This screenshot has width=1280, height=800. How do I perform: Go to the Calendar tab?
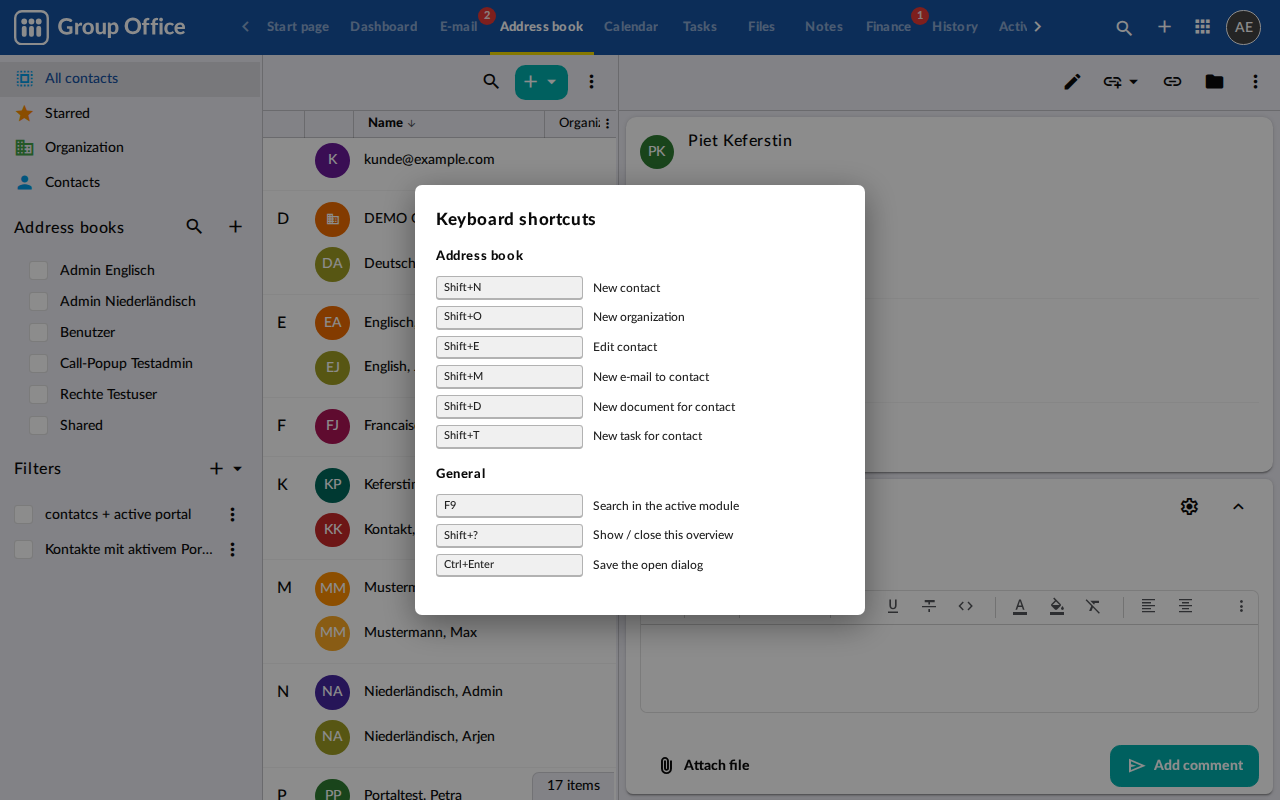(x=631, y=27)
